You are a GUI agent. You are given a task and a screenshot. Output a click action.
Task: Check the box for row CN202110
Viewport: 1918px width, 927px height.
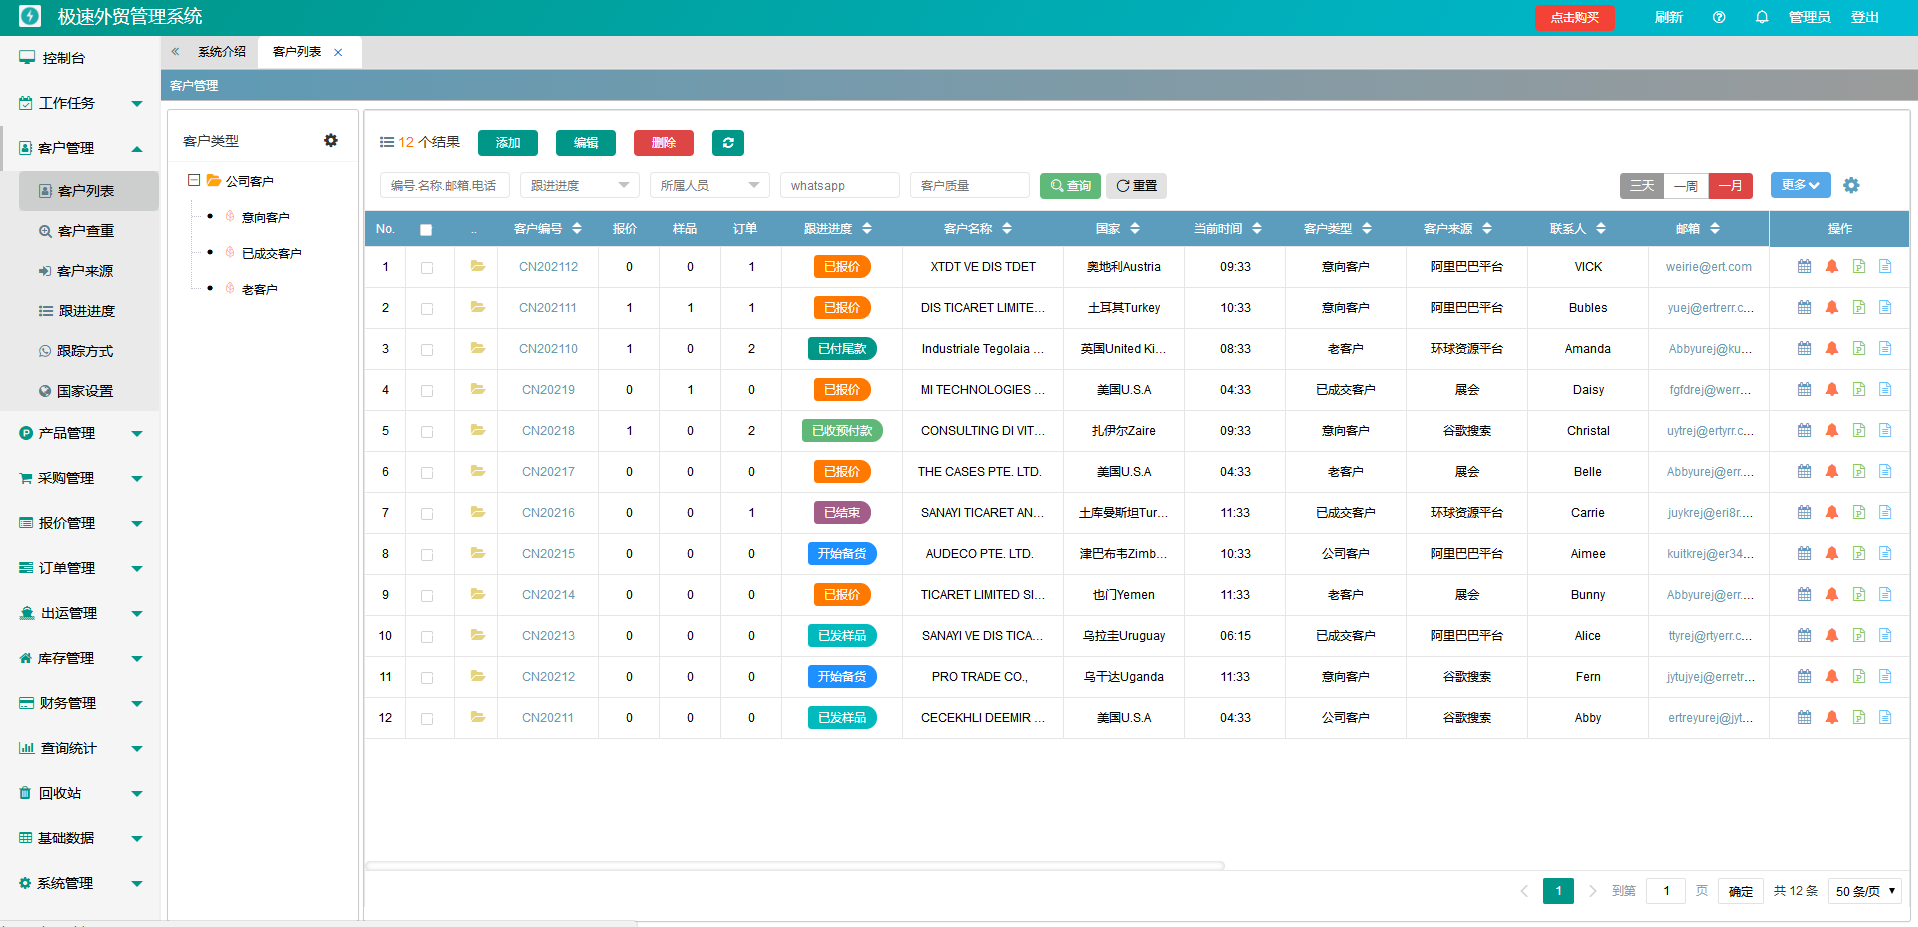[x=427, y=350]
